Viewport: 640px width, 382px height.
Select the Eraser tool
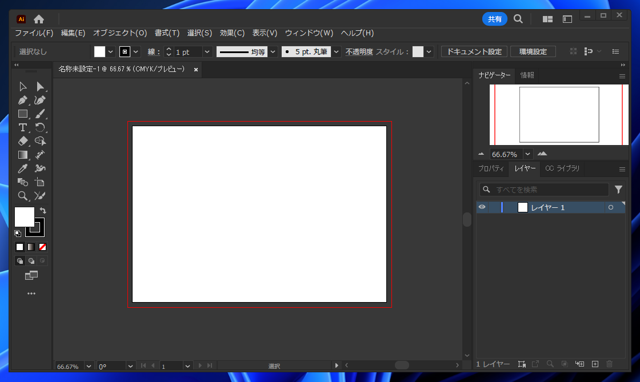[22, 141]
